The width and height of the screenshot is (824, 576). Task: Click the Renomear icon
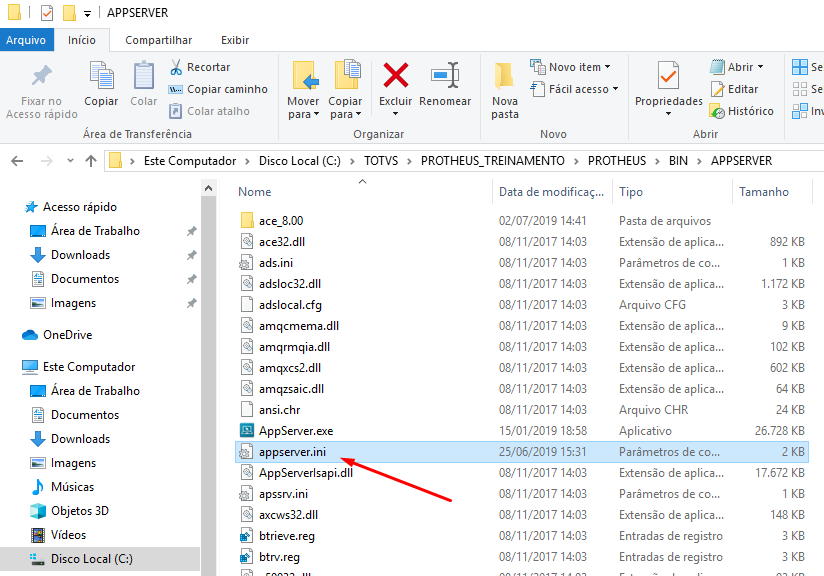[x=445, y=75]
